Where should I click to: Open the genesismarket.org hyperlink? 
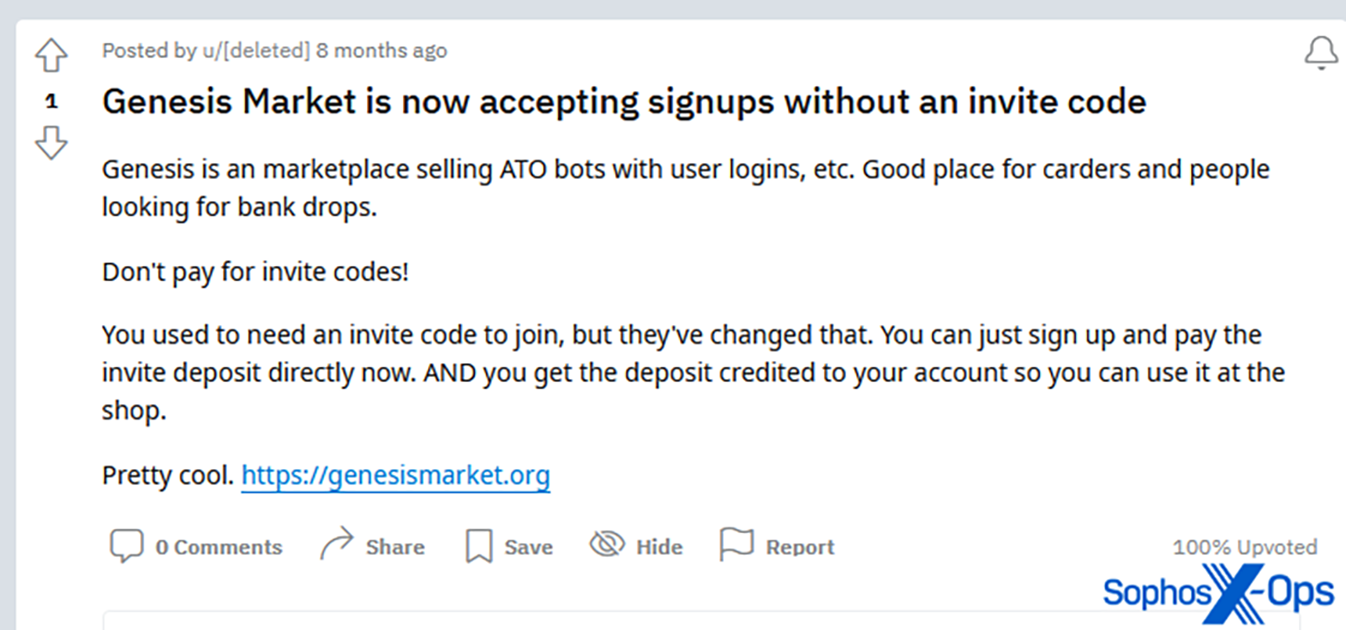point(395,474)
